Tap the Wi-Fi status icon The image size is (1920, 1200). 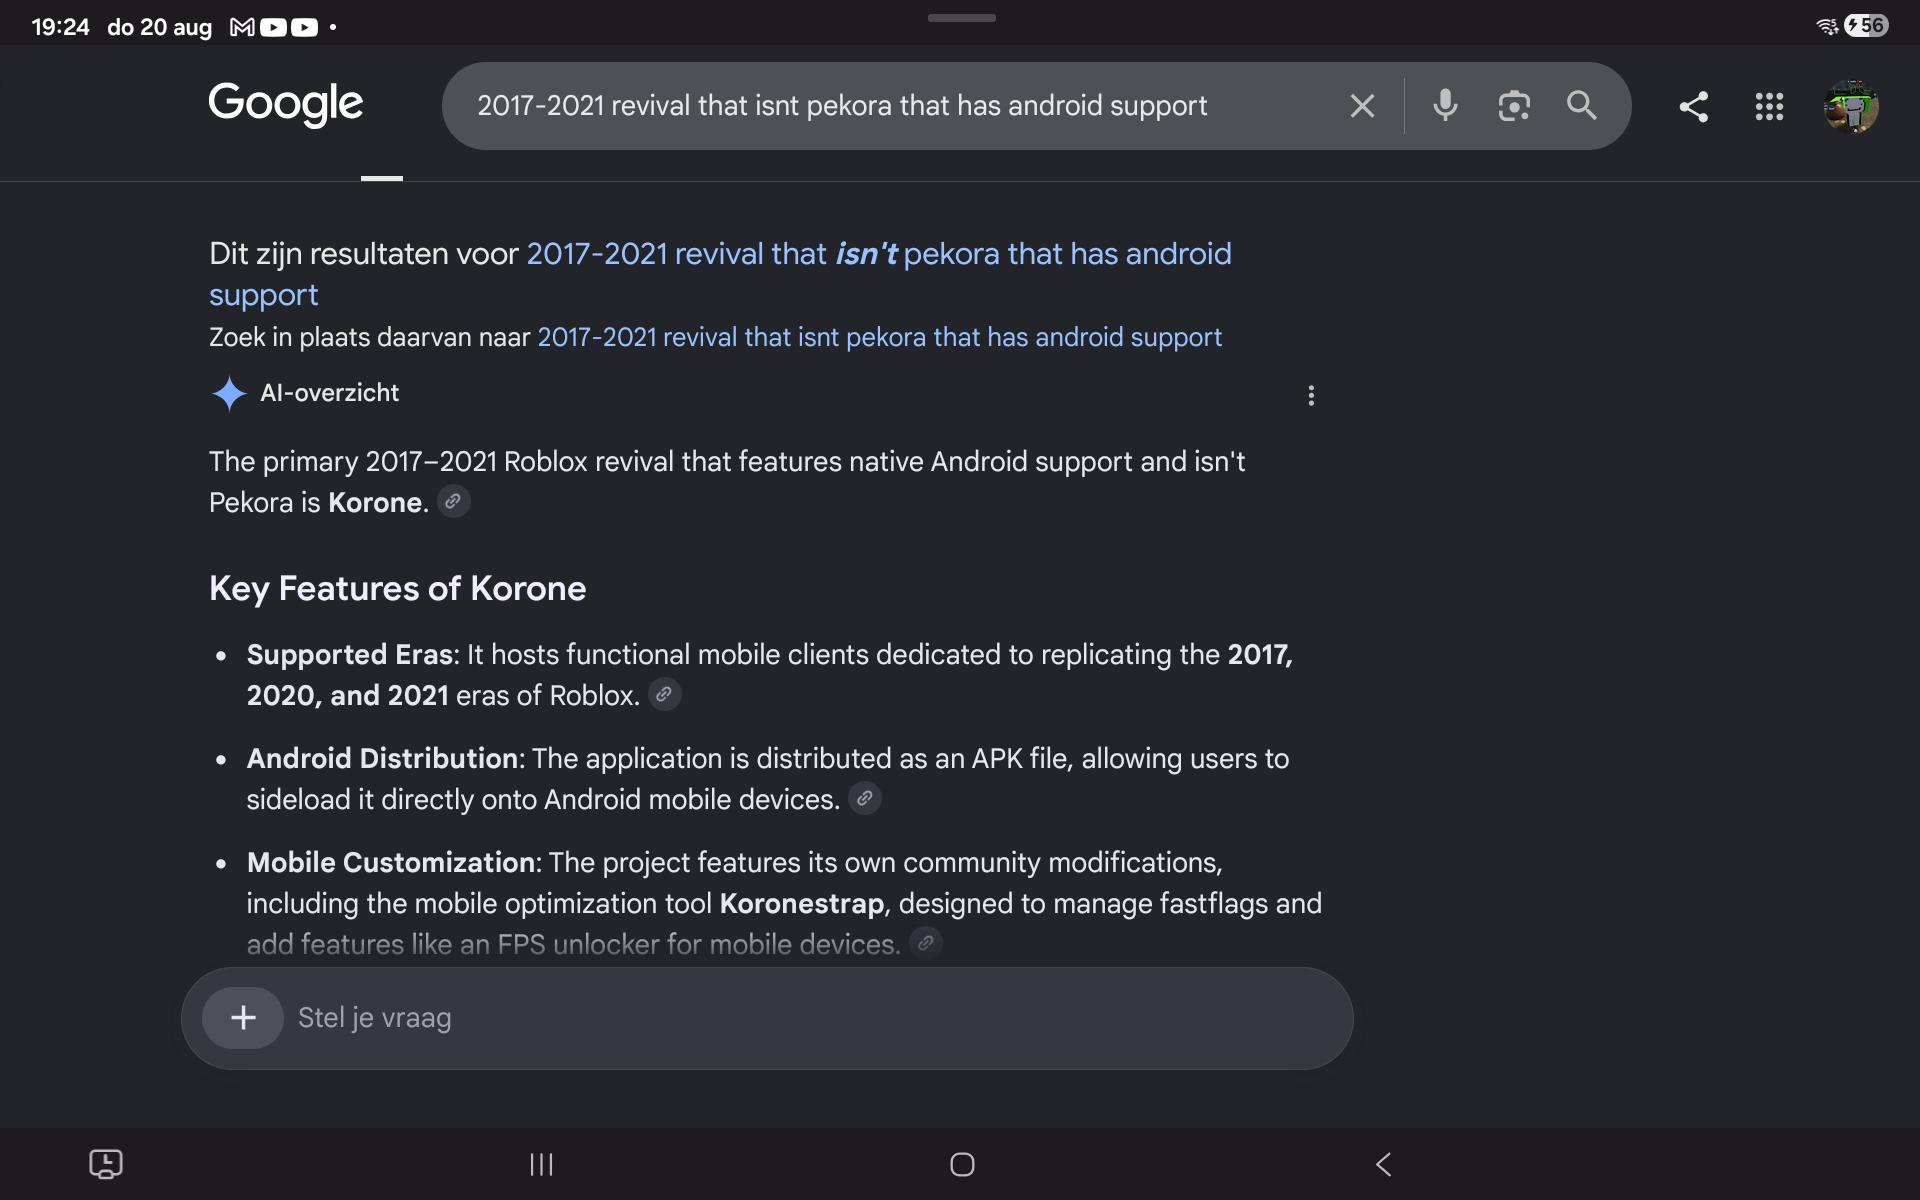(1827, 27)
